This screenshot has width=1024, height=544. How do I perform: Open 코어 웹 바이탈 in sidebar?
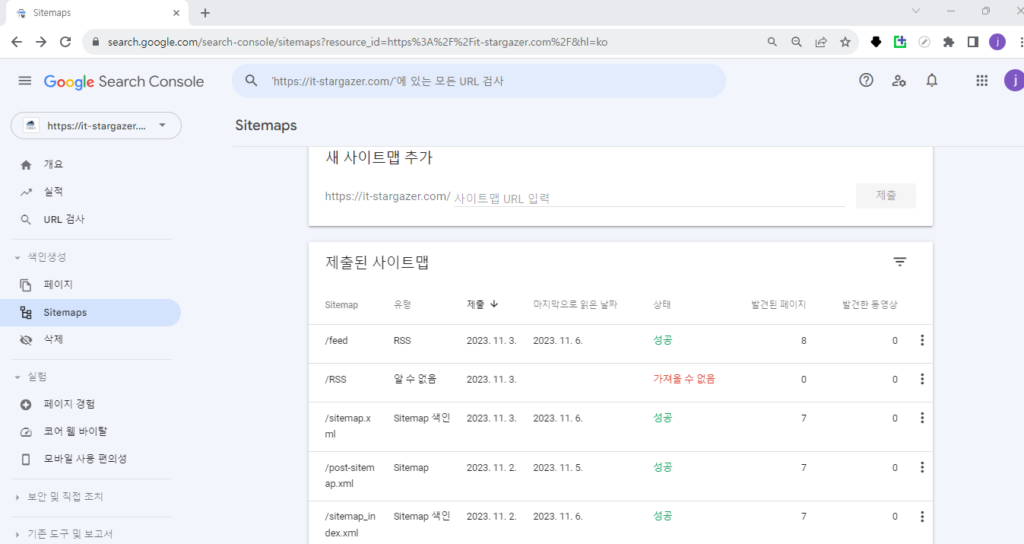(x=91, y=432)
